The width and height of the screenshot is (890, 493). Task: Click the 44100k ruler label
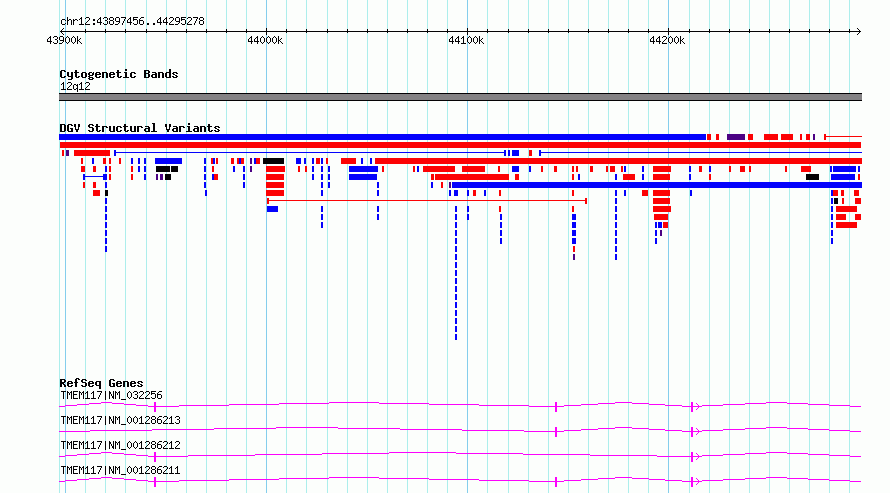pyautogui.click(x=466, y=40)
